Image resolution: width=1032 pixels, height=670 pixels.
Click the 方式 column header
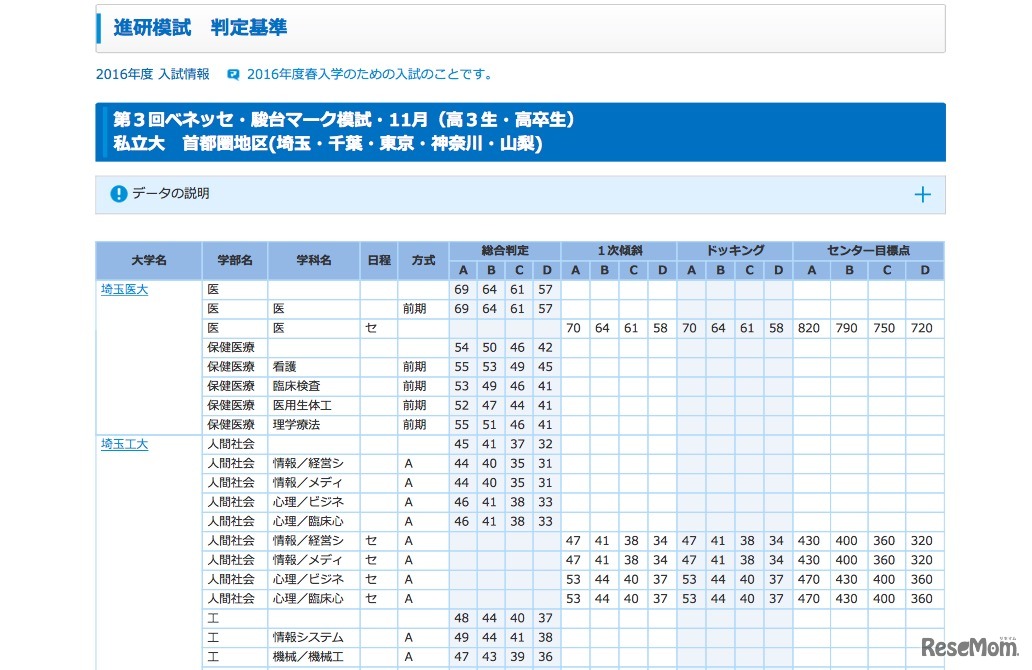(x=422, y=260)
